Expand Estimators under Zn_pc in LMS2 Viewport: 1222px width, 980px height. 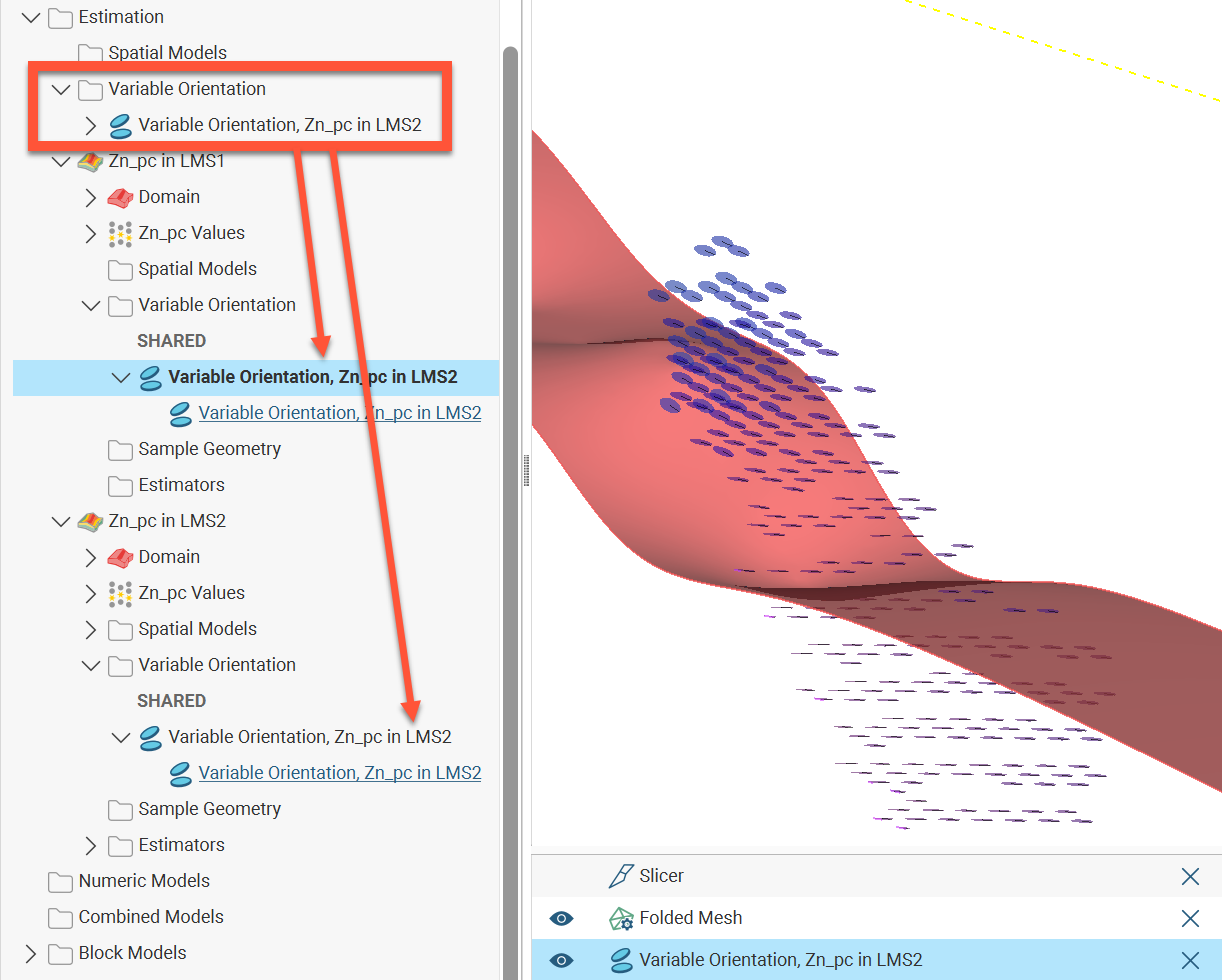(91, 845)
